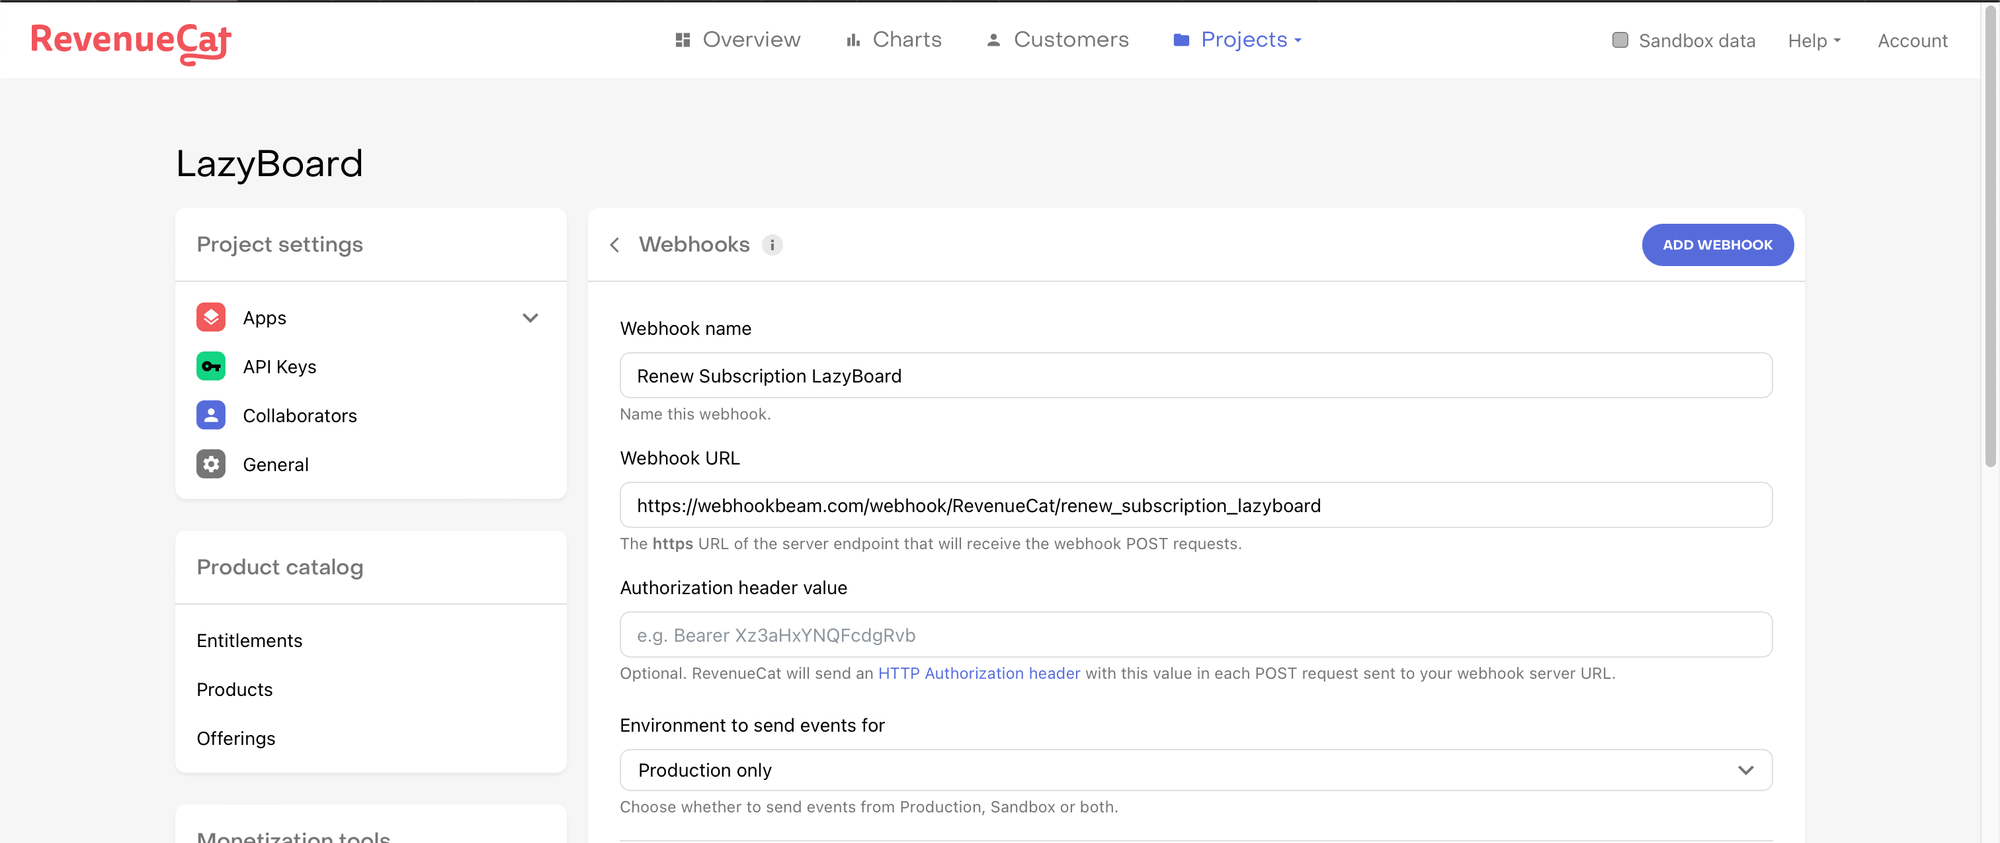Click the Authorization header value field
Image resolution: width=2000 pixels, height=843 pixels.
[1195, 635]
